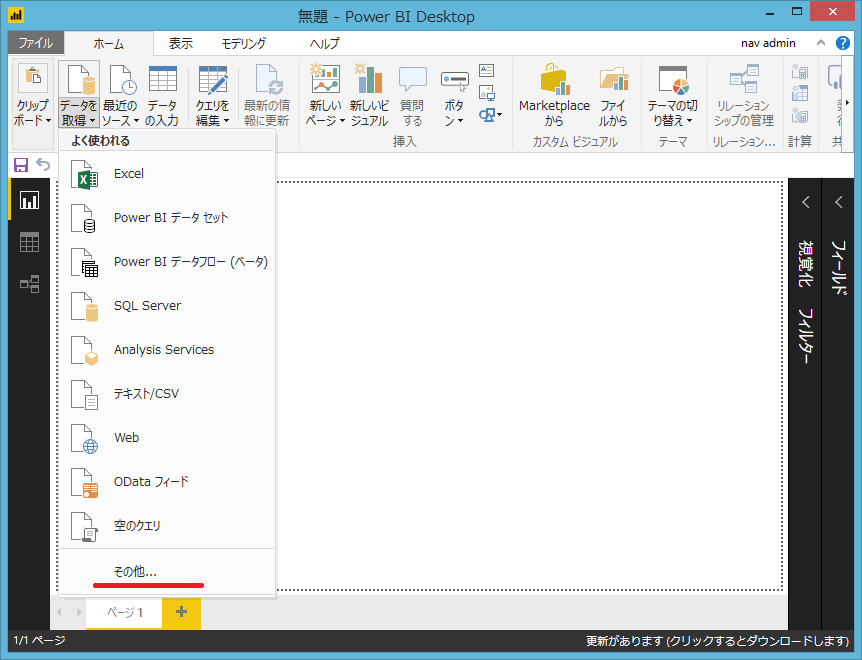The width and height of the screenshot is (862, 660).
Task: Open the ファイル file menu
Action: [x=36, y=43]
